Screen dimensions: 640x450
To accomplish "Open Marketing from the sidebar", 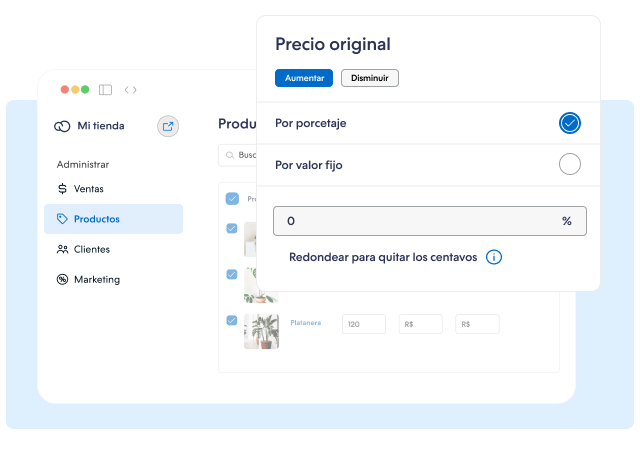I will click(96, 279).
